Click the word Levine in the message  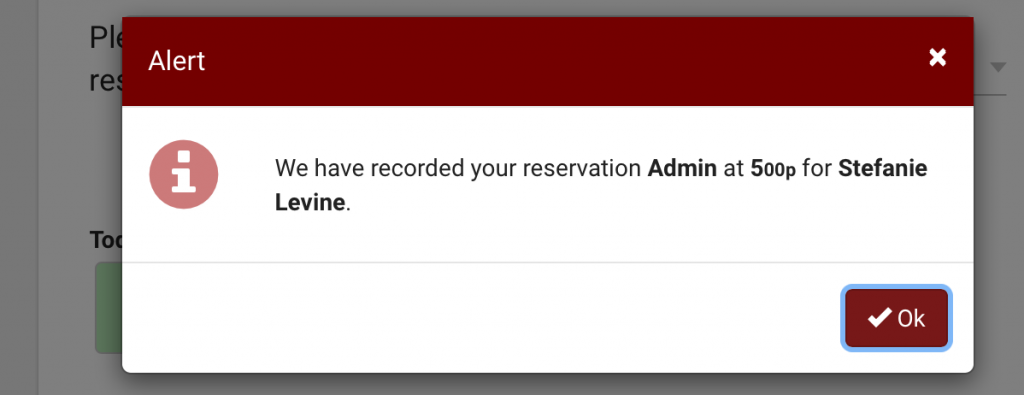(310, 202)
